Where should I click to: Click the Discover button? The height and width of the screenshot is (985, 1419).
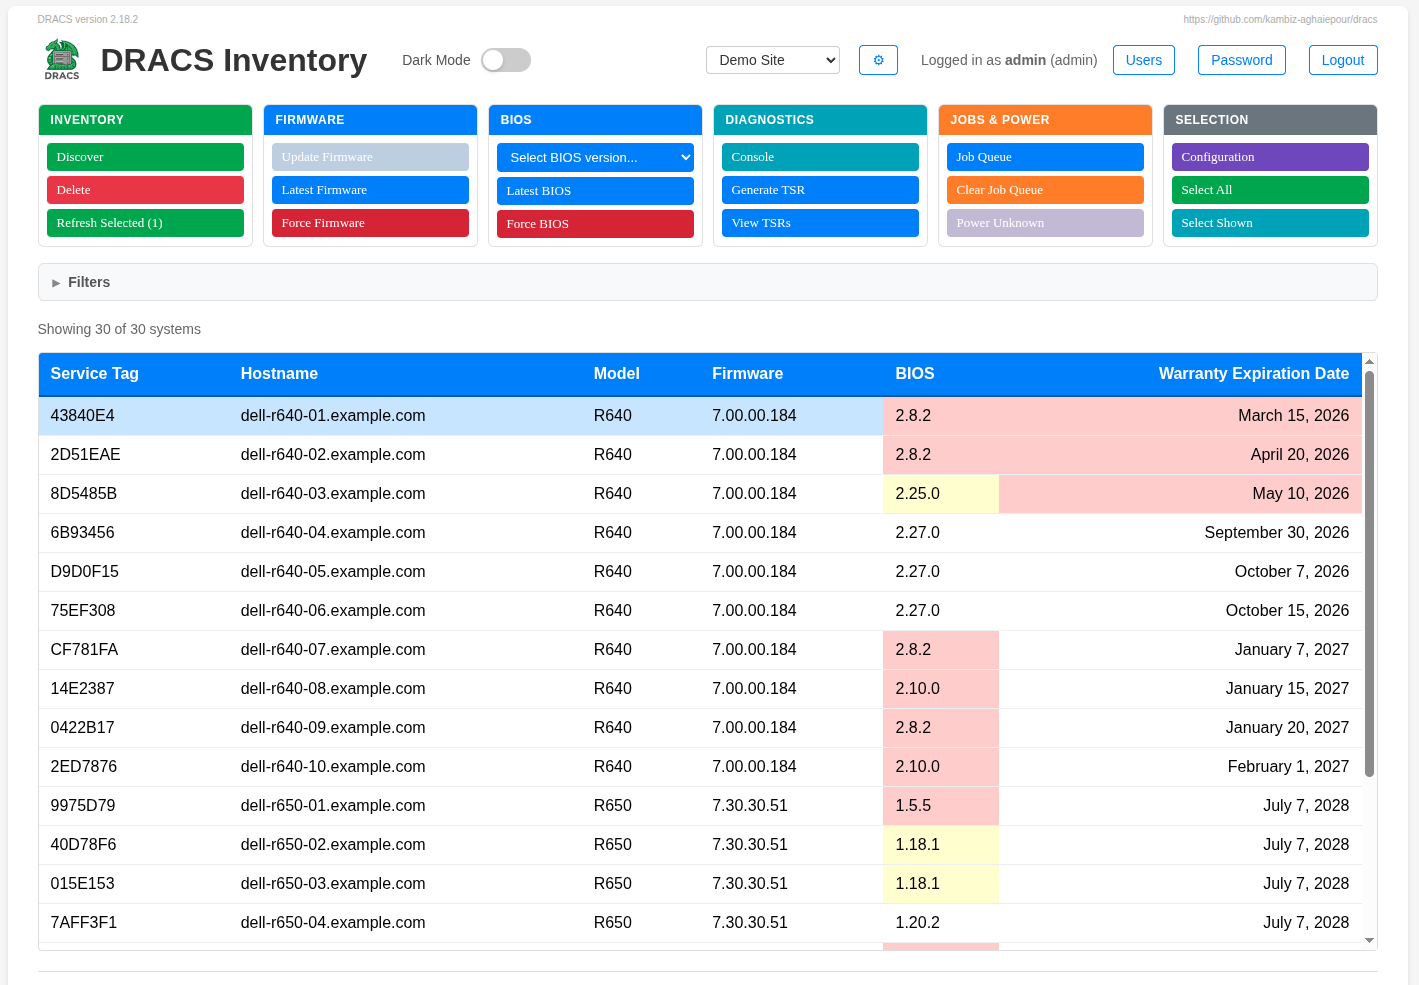[145, 157]
